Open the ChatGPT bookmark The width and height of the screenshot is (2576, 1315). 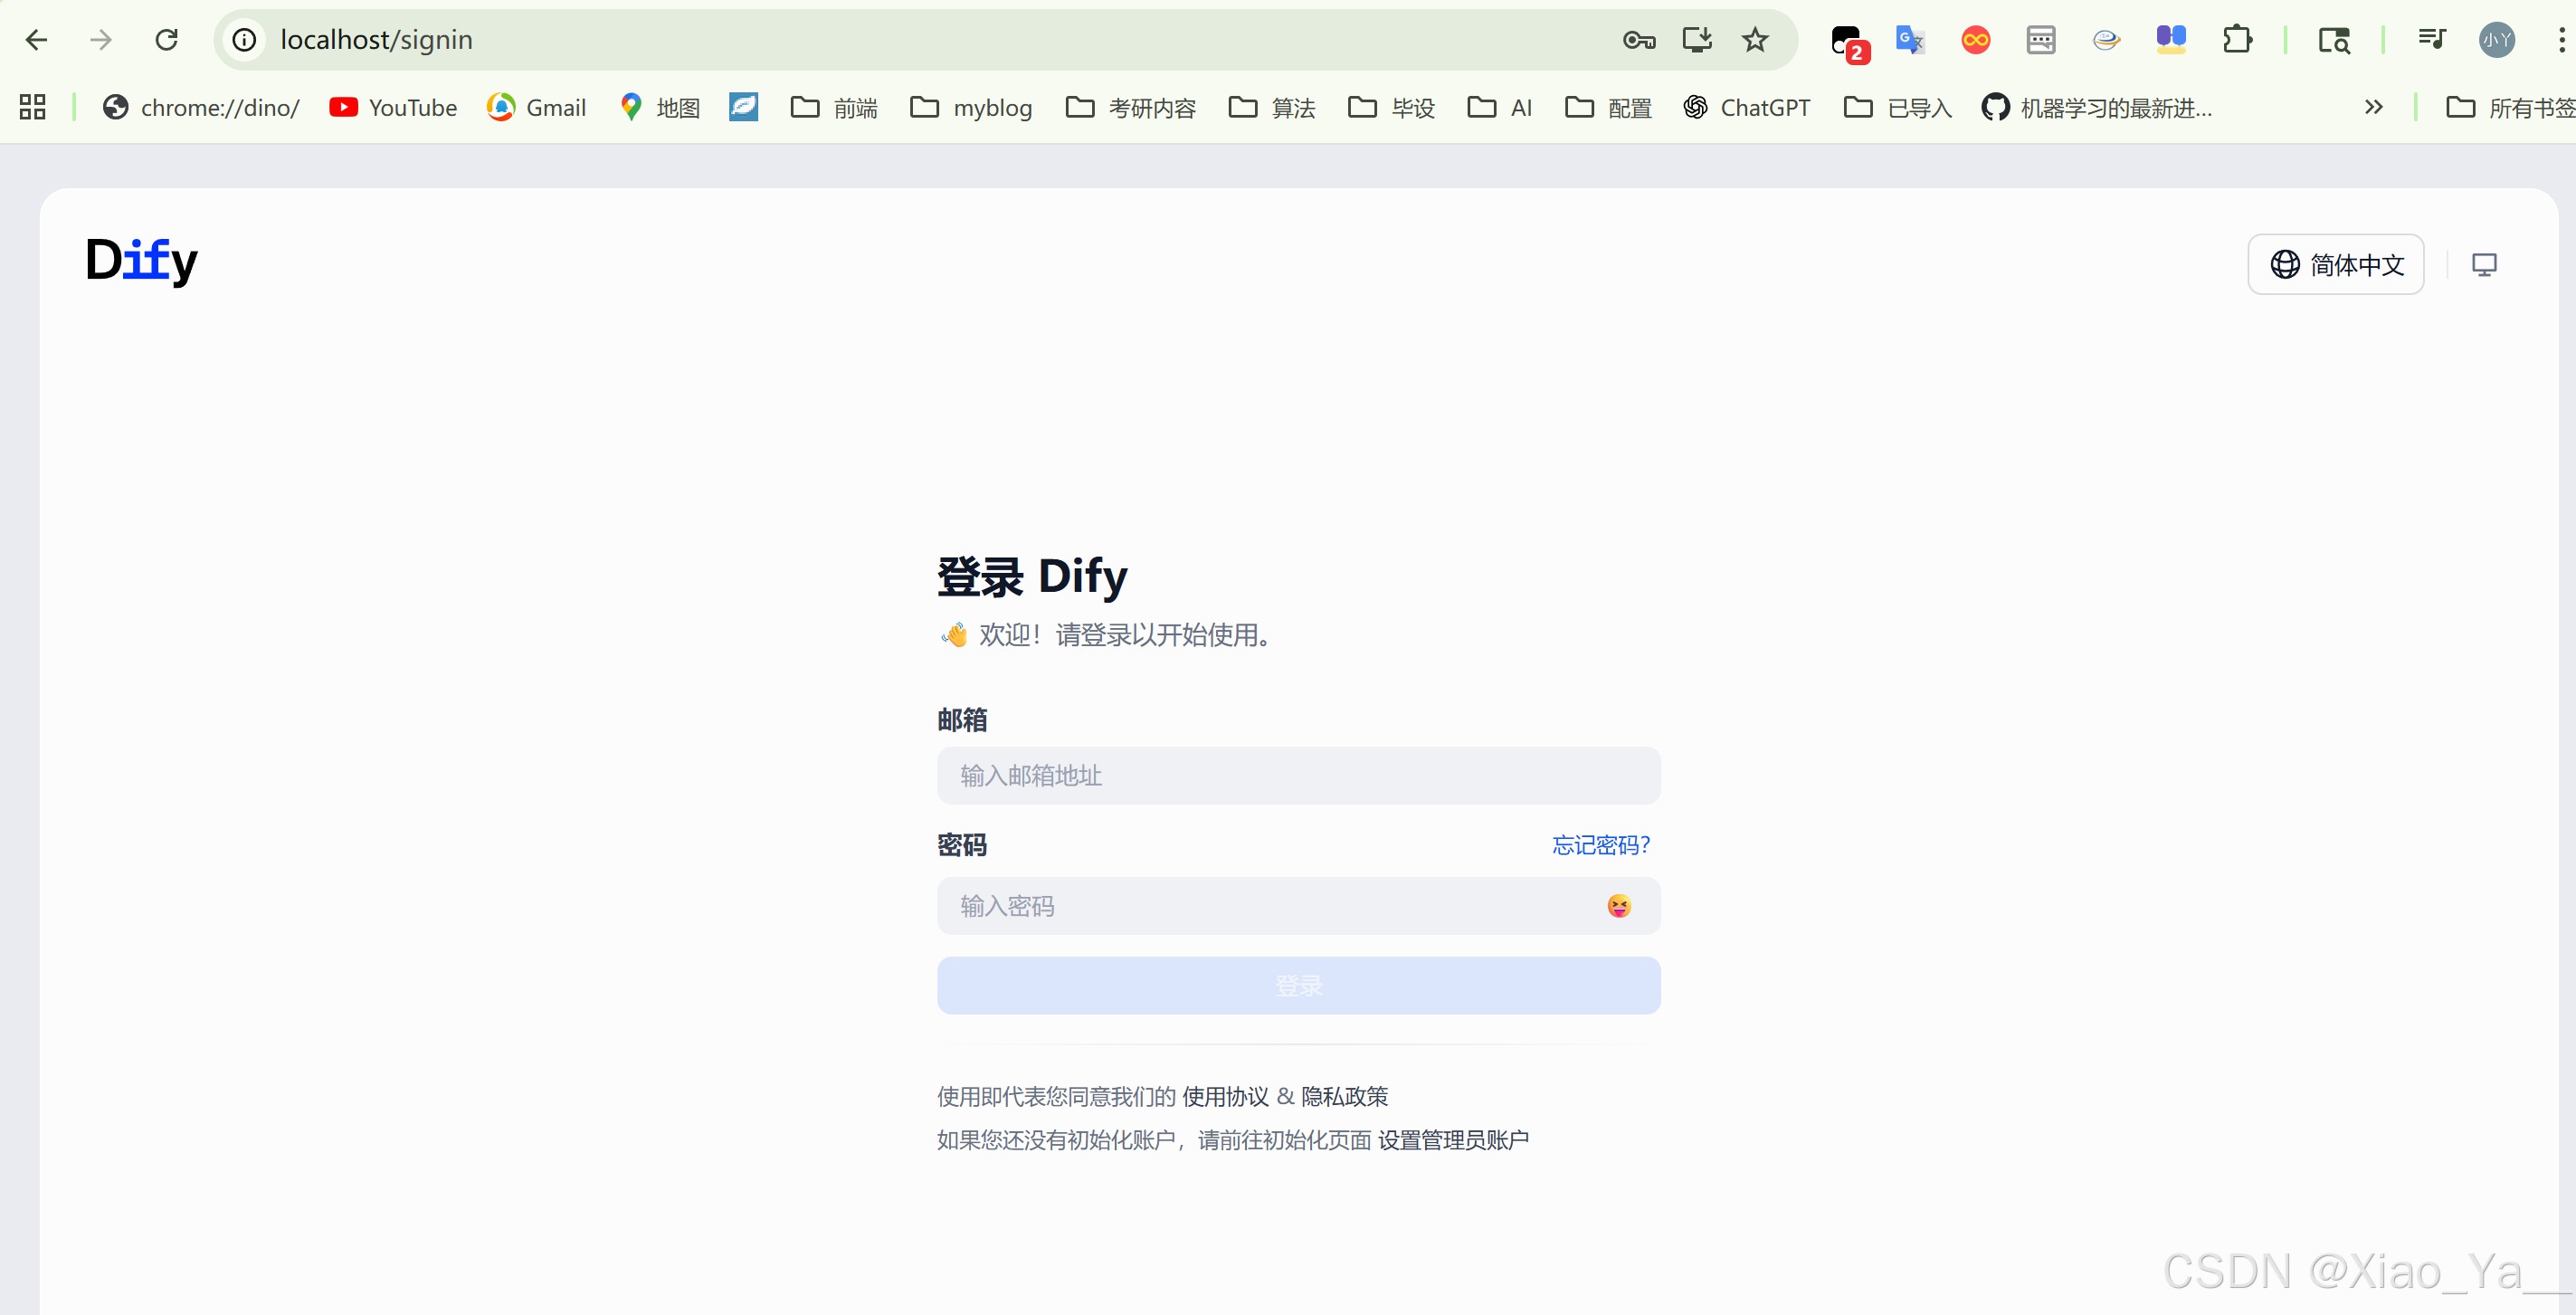[x=1746, y=108]
